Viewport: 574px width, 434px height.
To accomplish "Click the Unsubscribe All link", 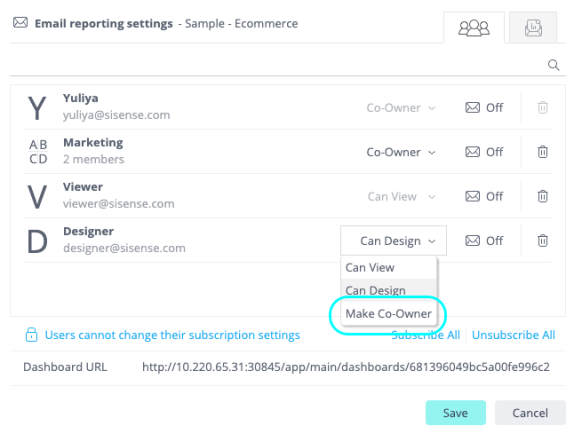I will click(513, 334).
